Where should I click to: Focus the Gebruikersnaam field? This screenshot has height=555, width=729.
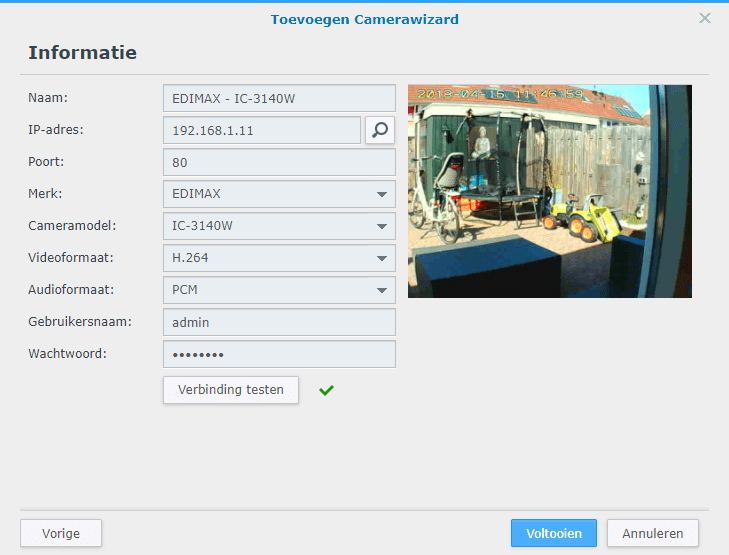click(279, 322)
